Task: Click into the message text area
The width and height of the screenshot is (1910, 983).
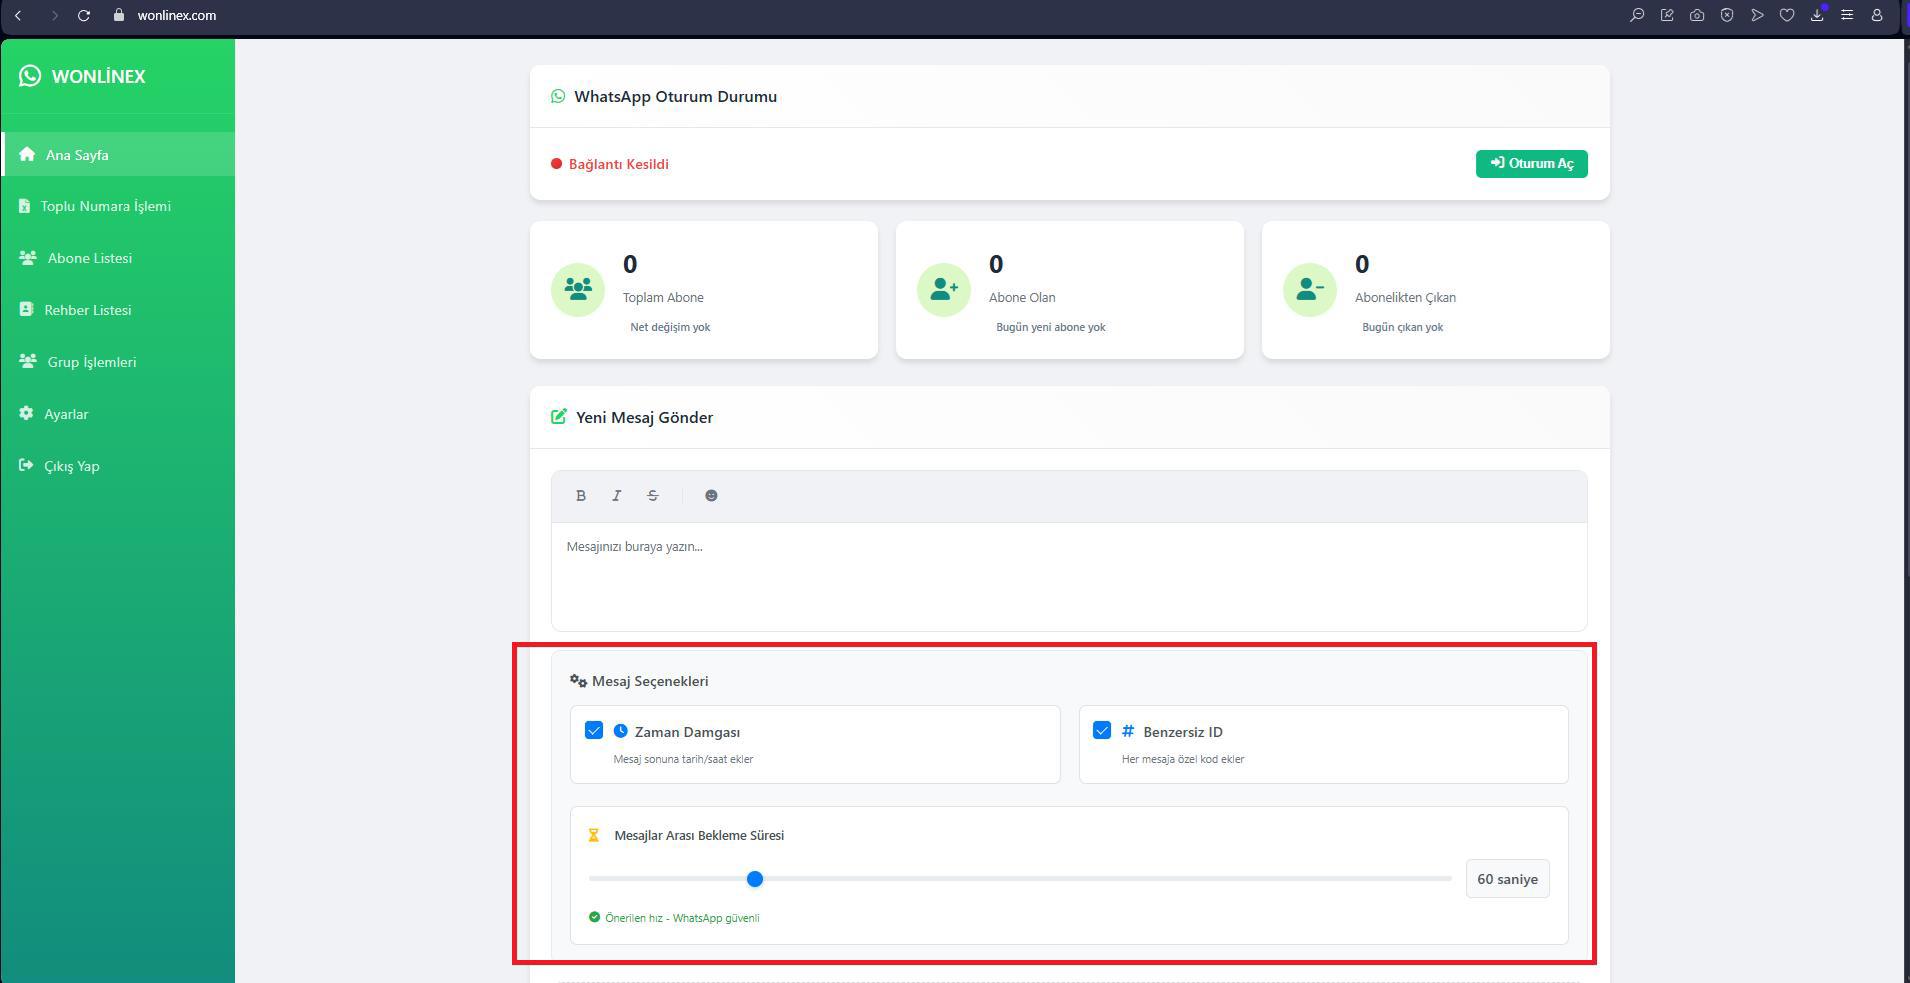Action: [1068, 576]
